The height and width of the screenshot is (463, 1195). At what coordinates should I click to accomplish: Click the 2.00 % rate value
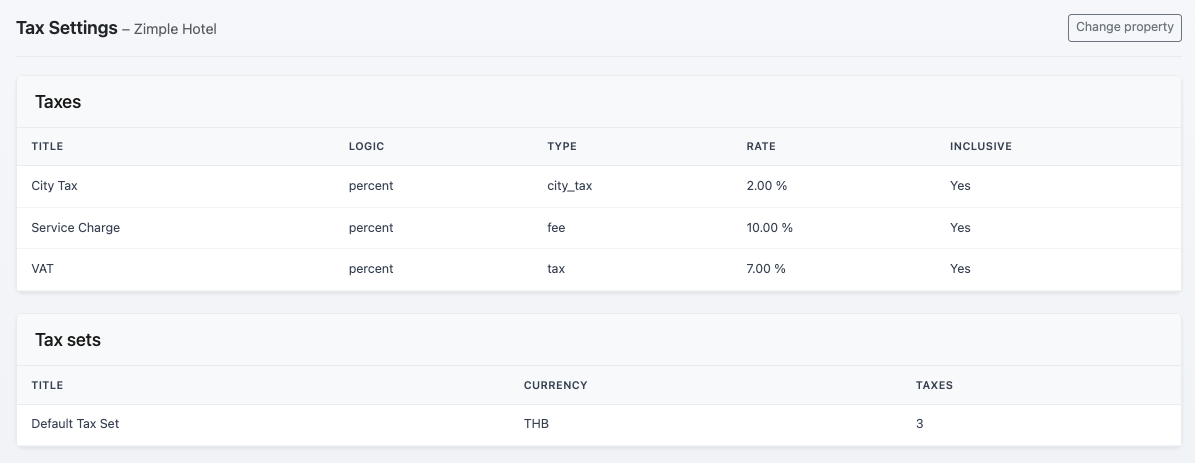click(766, 186)
